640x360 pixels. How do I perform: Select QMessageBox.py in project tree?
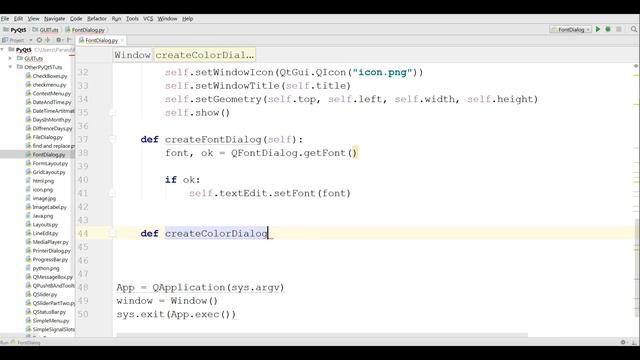tap(52, 277)
